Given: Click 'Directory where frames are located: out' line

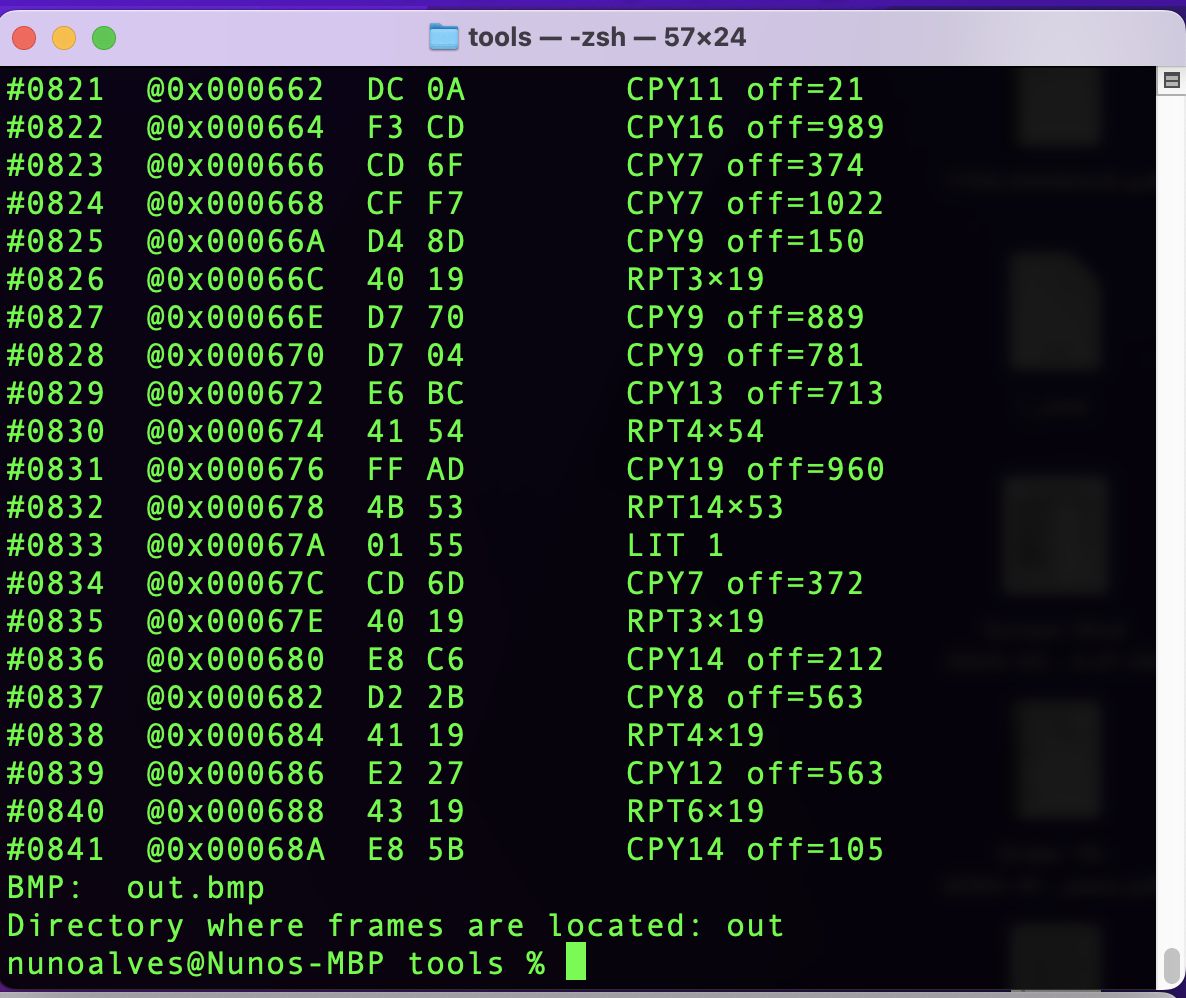Looking at the screenshot, I should coord(395,925).
